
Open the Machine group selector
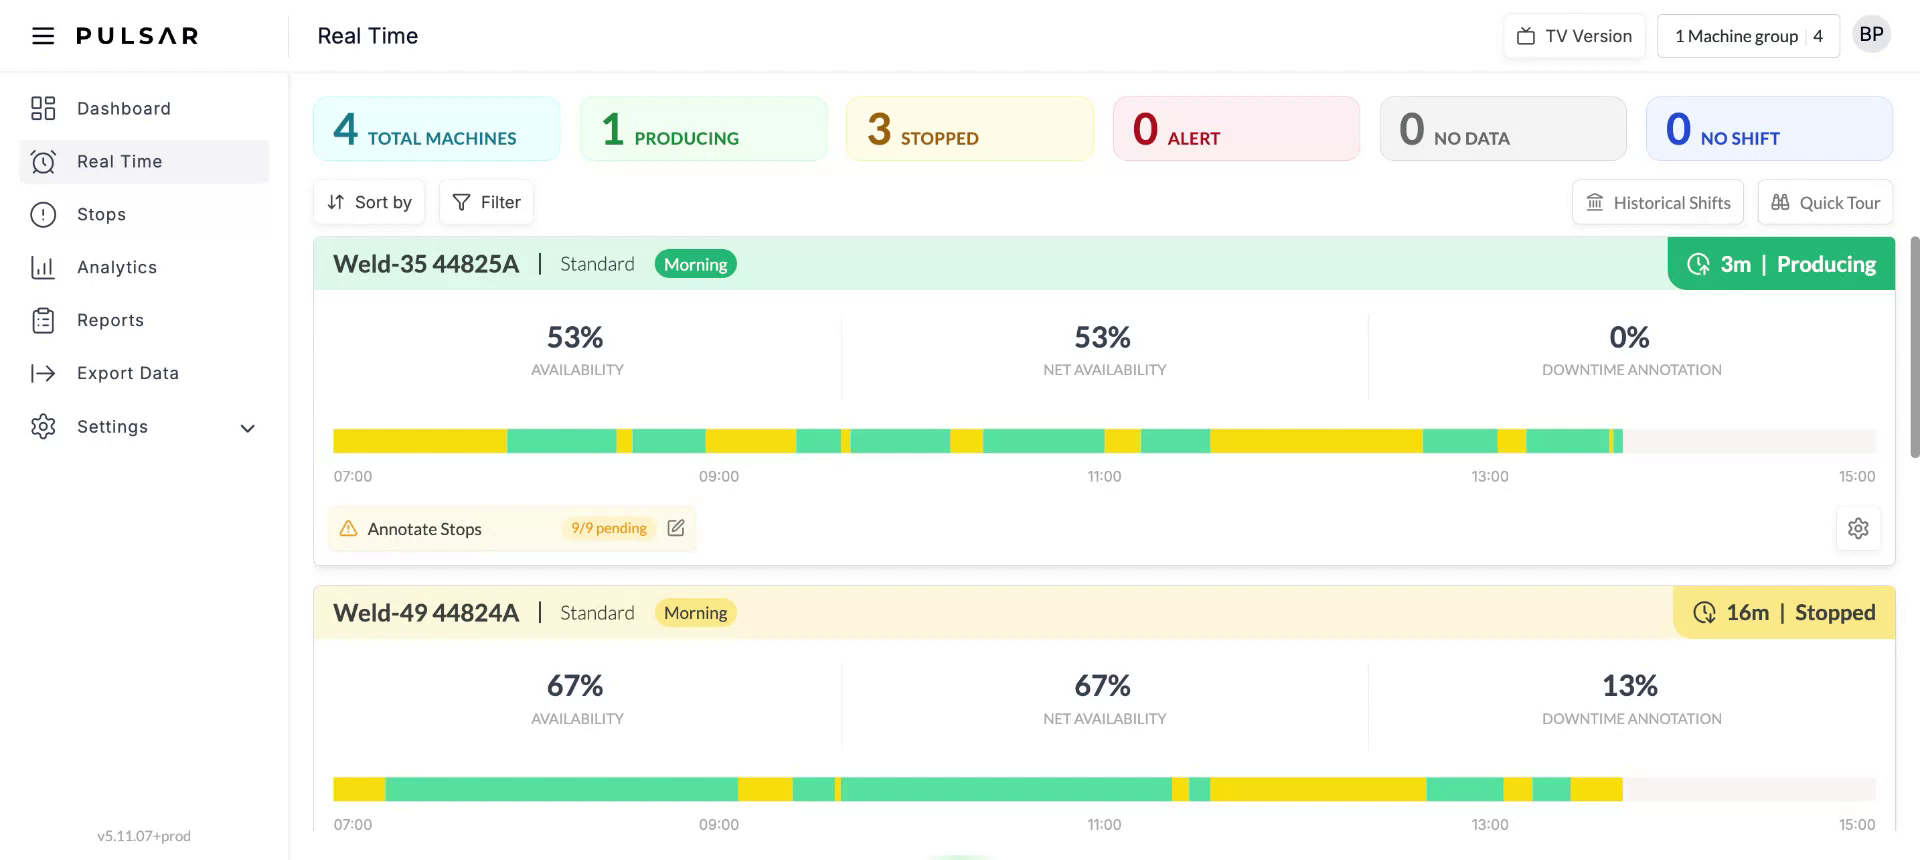point(1747,36)
